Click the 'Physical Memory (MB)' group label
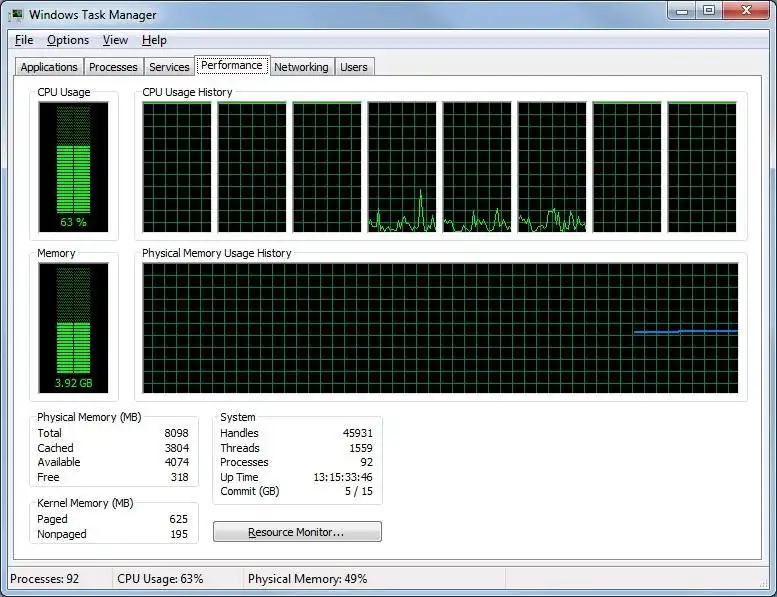 89,417
